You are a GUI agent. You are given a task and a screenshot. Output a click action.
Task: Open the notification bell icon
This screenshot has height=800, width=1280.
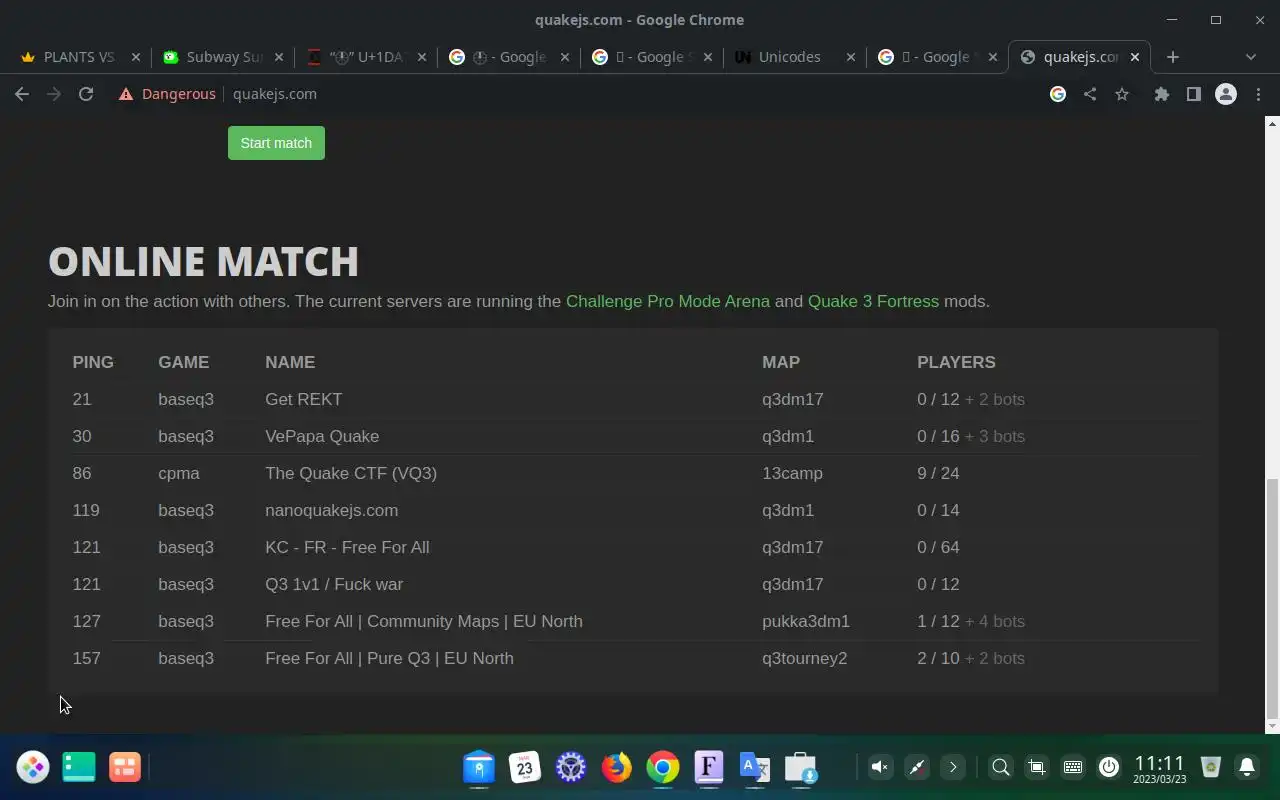[x=1247, y=767]
